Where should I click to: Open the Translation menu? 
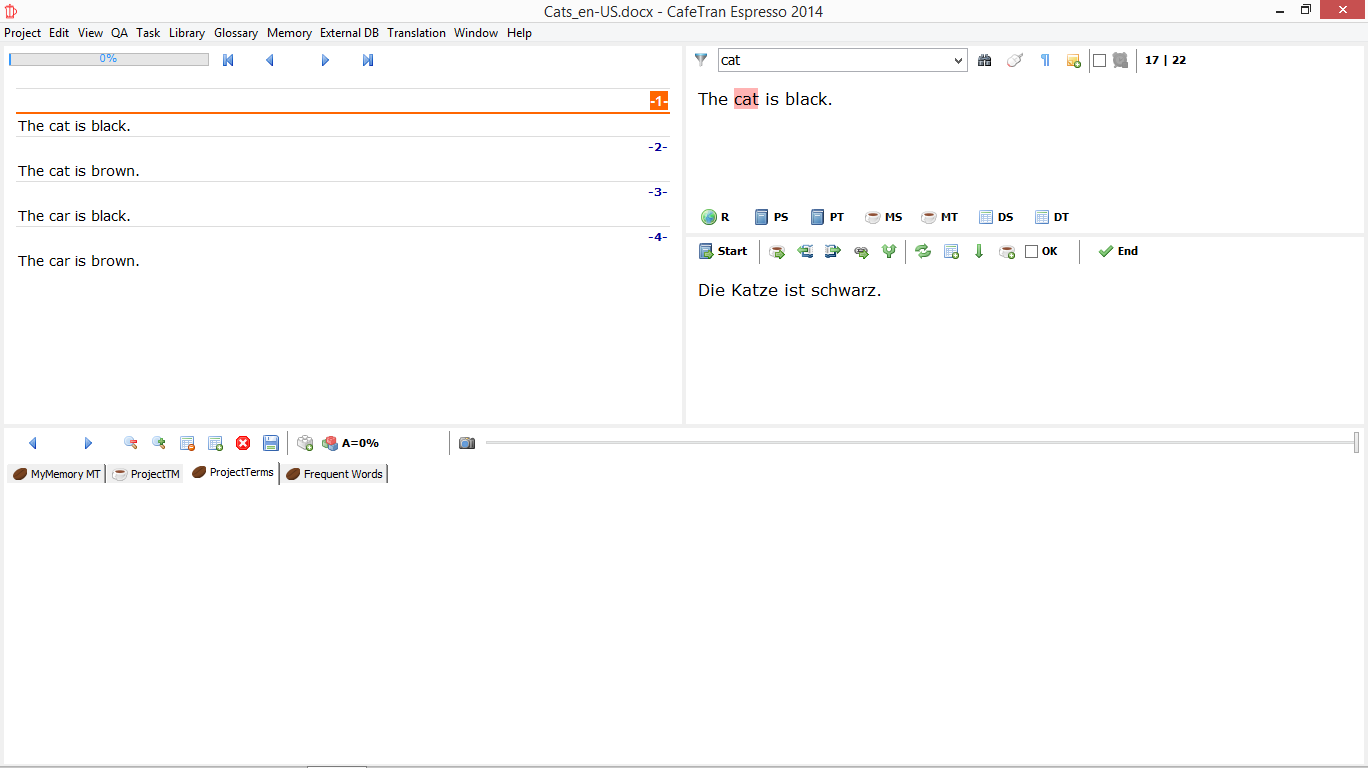[416, 33]
